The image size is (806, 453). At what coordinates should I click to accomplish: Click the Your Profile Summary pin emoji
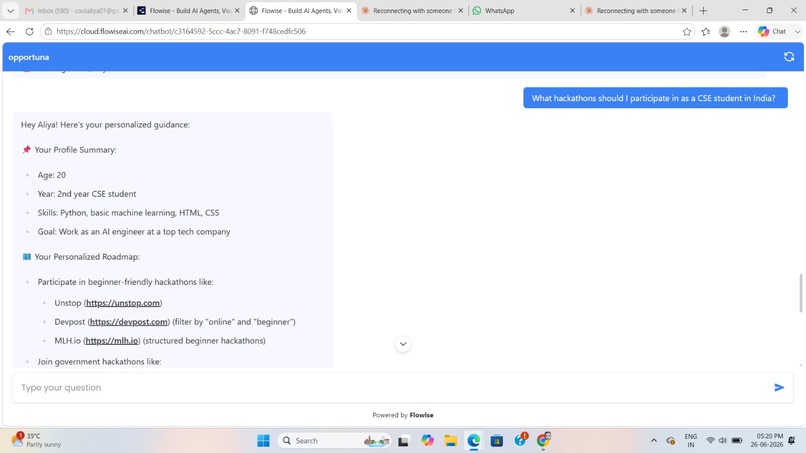pos(27,150)
